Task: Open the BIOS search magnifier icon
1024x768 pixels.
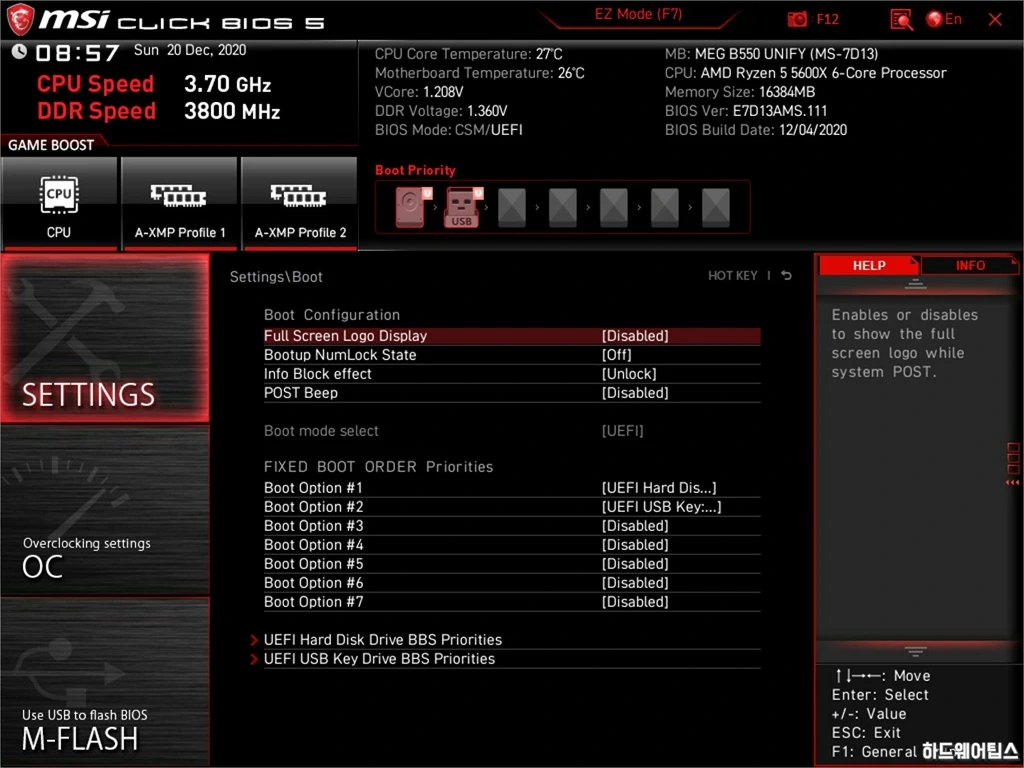Action: pyautogui.click(x=901, y=20)
